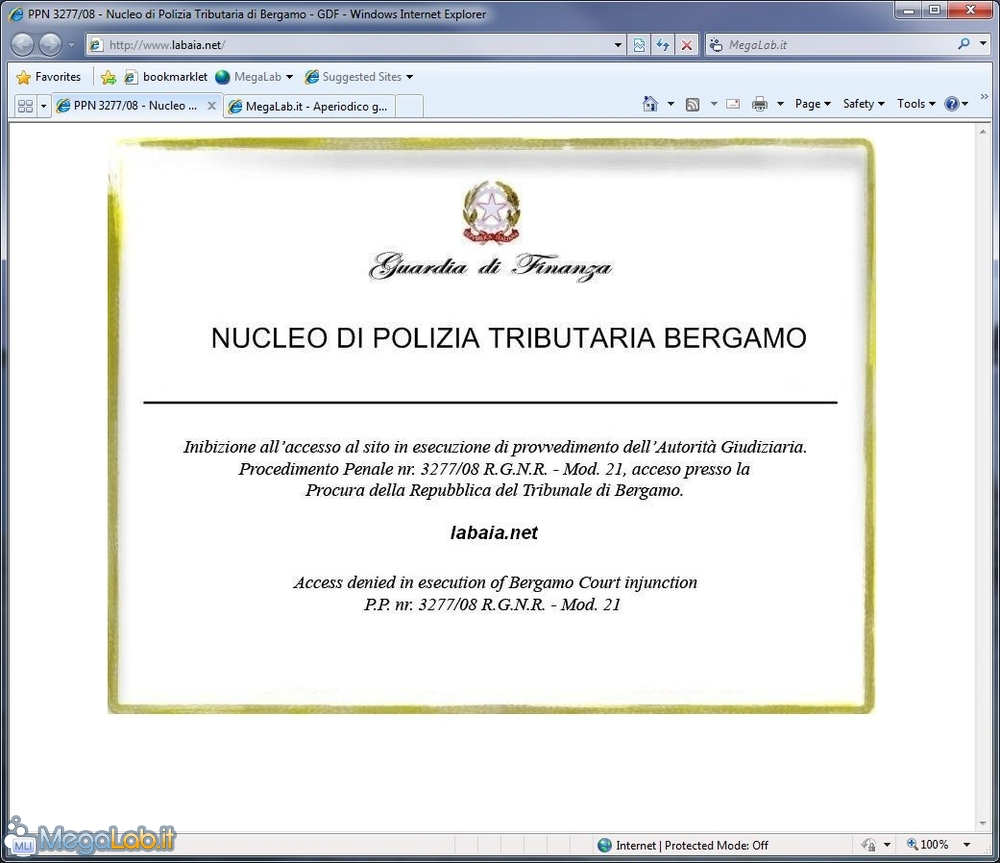Open the Feeds dropdown arrow
This screenshot has height=863, width=1000.
(x=714, y=104)
